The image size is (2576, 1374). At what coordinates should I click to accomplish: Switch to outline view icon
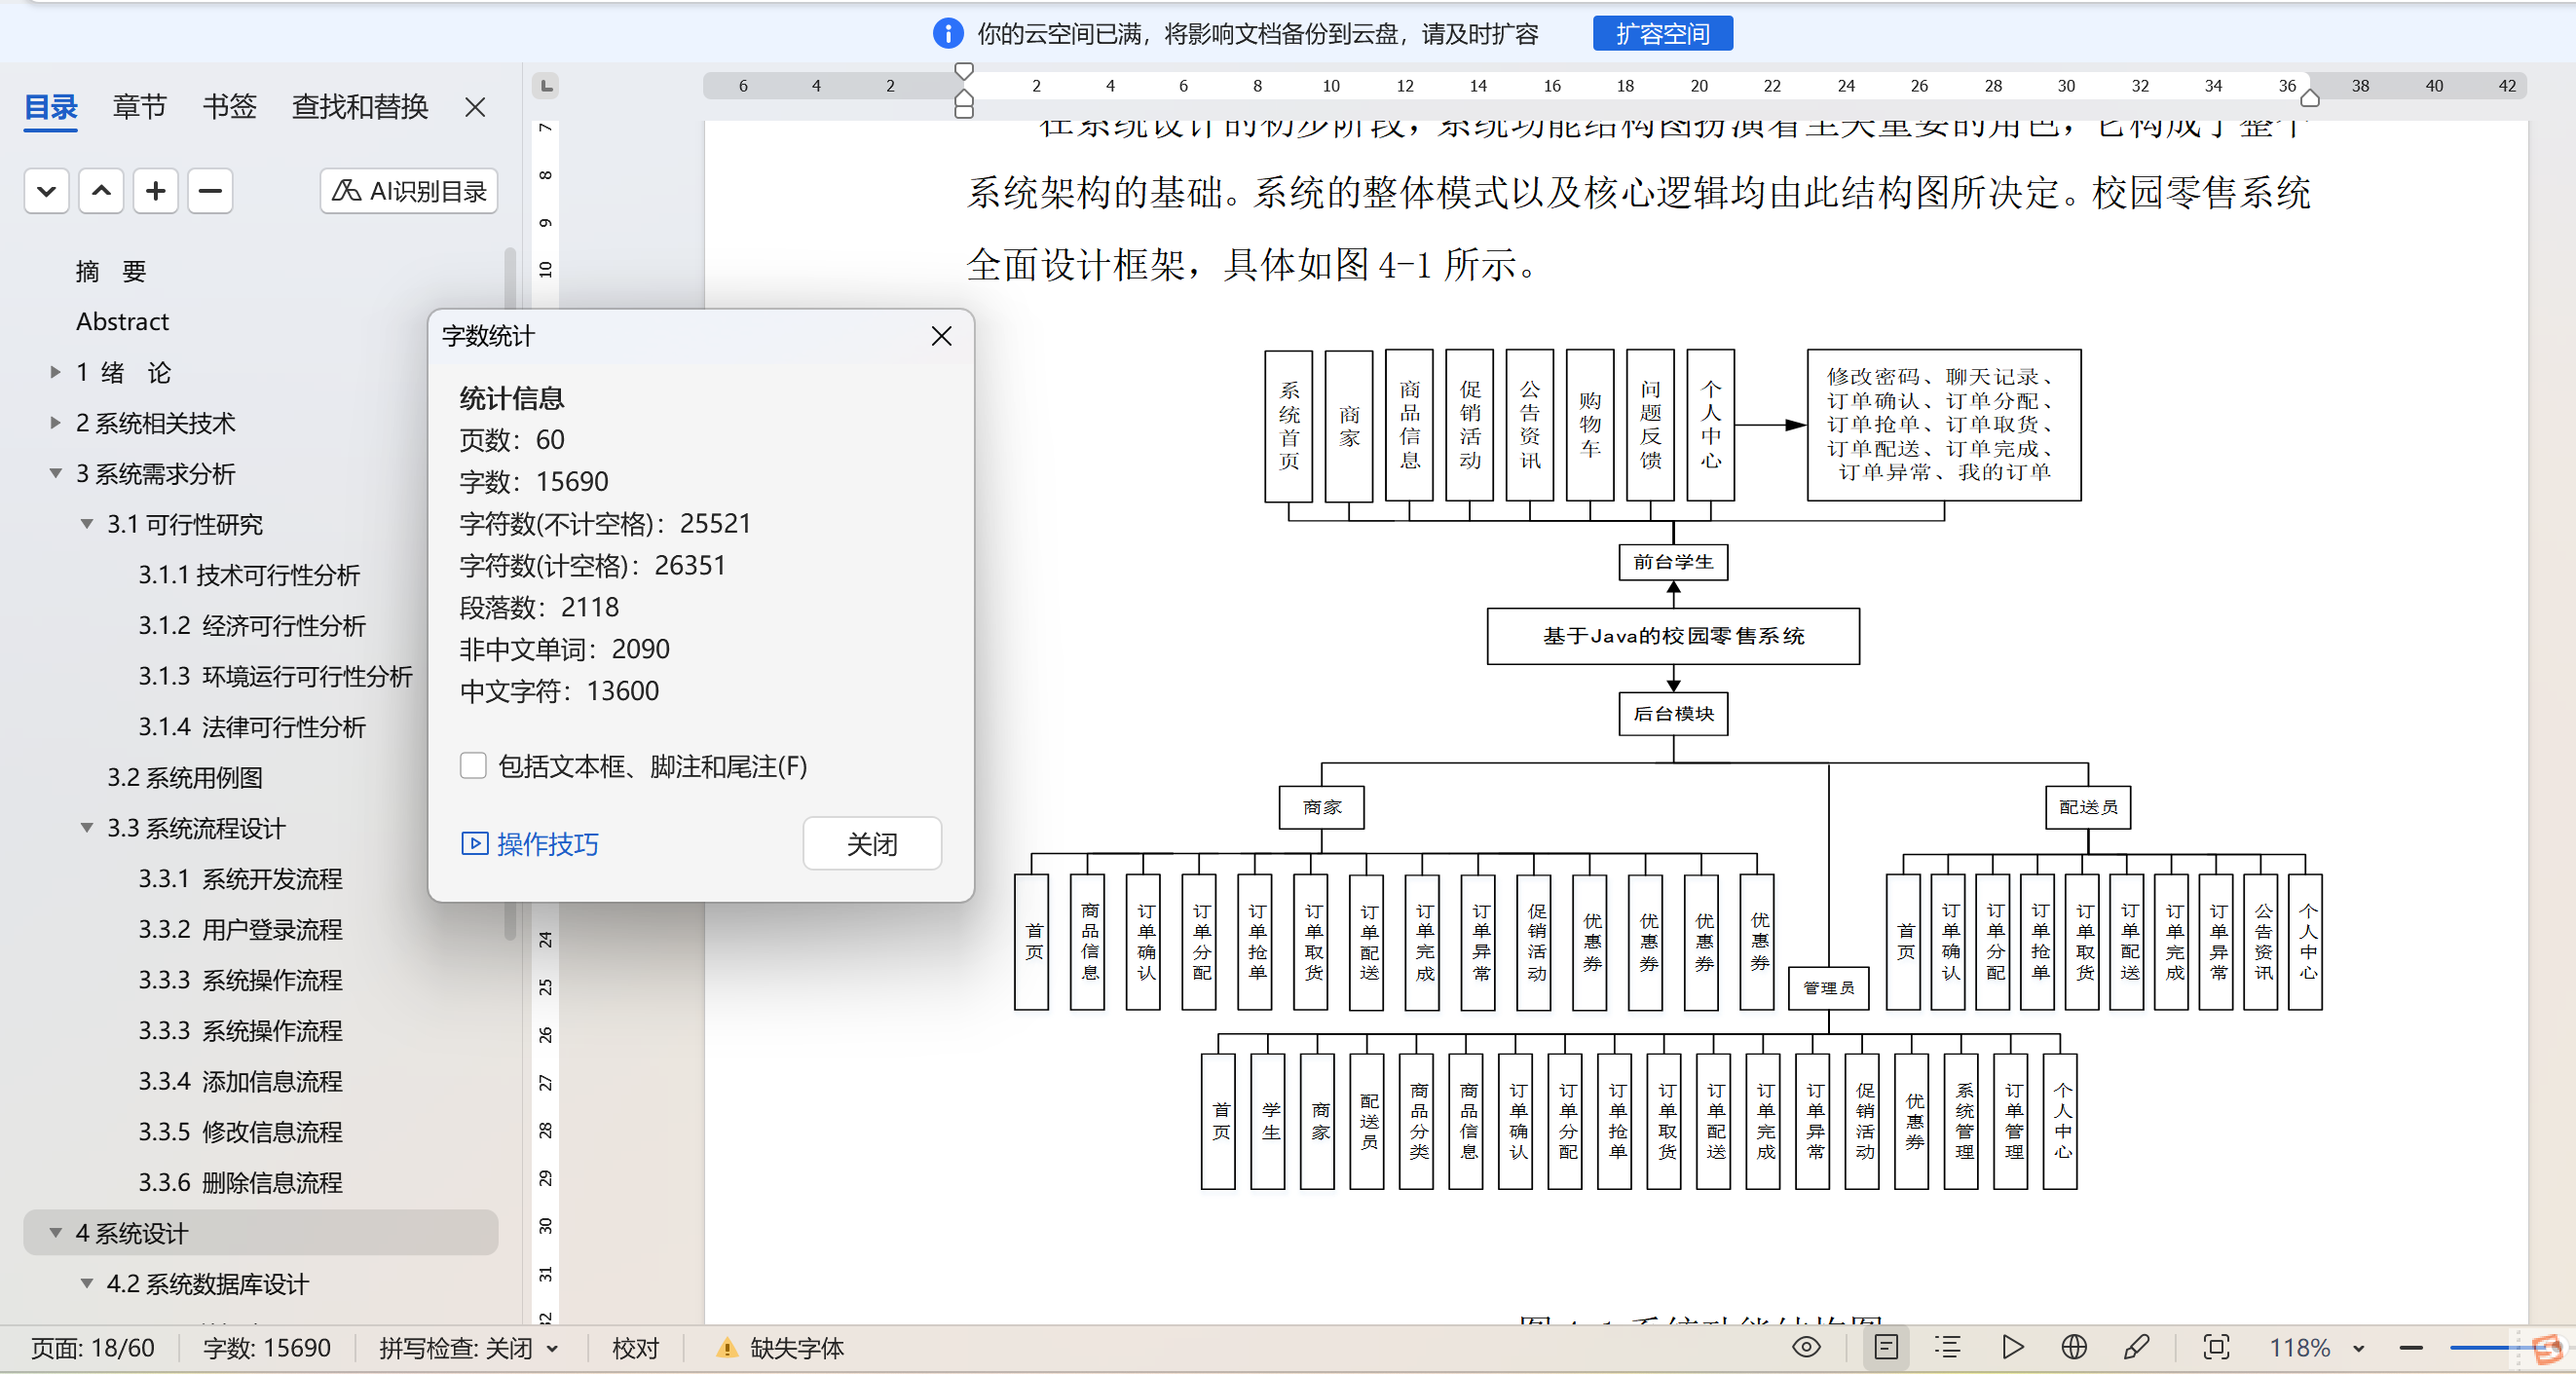[x=1947, y=1347]
